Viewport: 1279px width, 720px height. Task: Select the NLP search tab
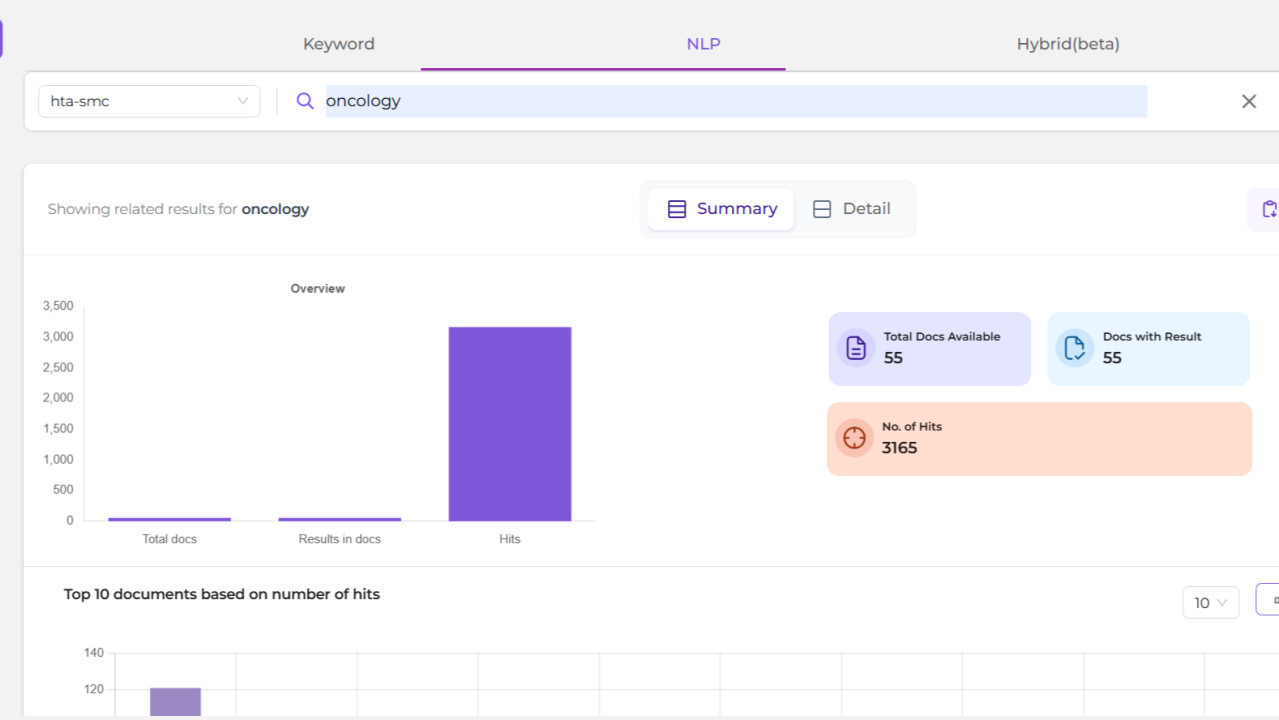tap(703, 44)
